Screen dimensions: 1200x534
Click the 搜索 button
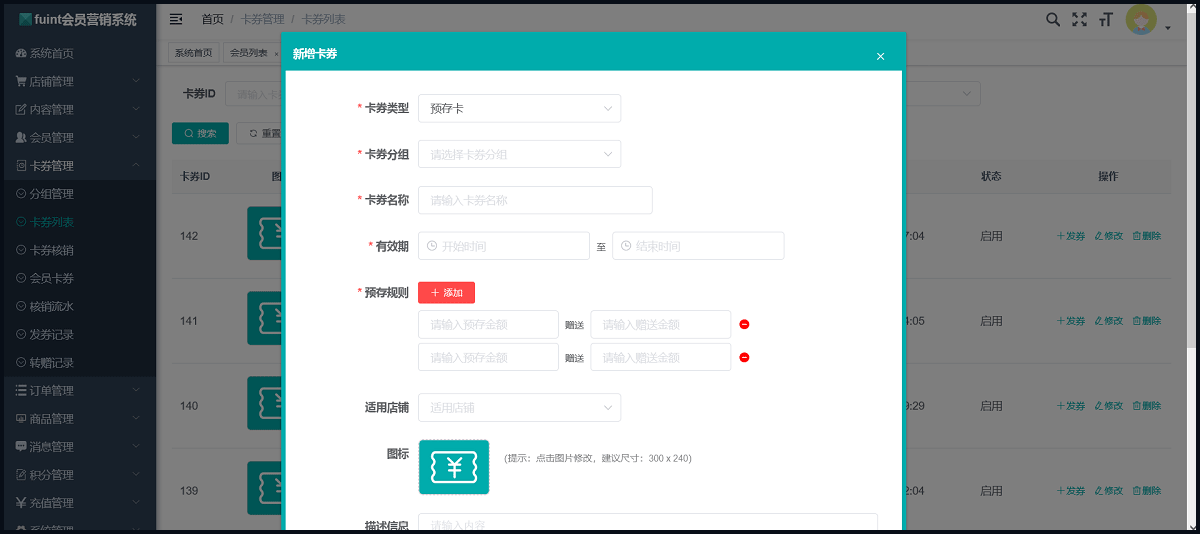pos(200,133)
